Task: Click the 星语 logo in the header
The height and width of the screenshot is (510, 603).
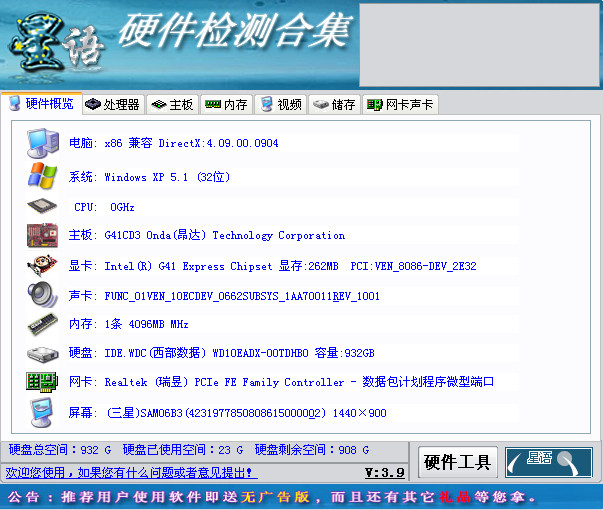Action: 57,43
